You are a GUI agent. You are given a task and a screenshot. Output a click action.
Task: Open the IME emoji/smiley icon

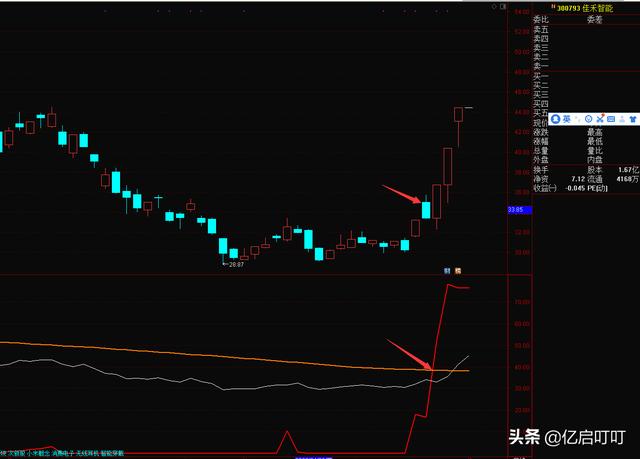(x=589, y=119)
